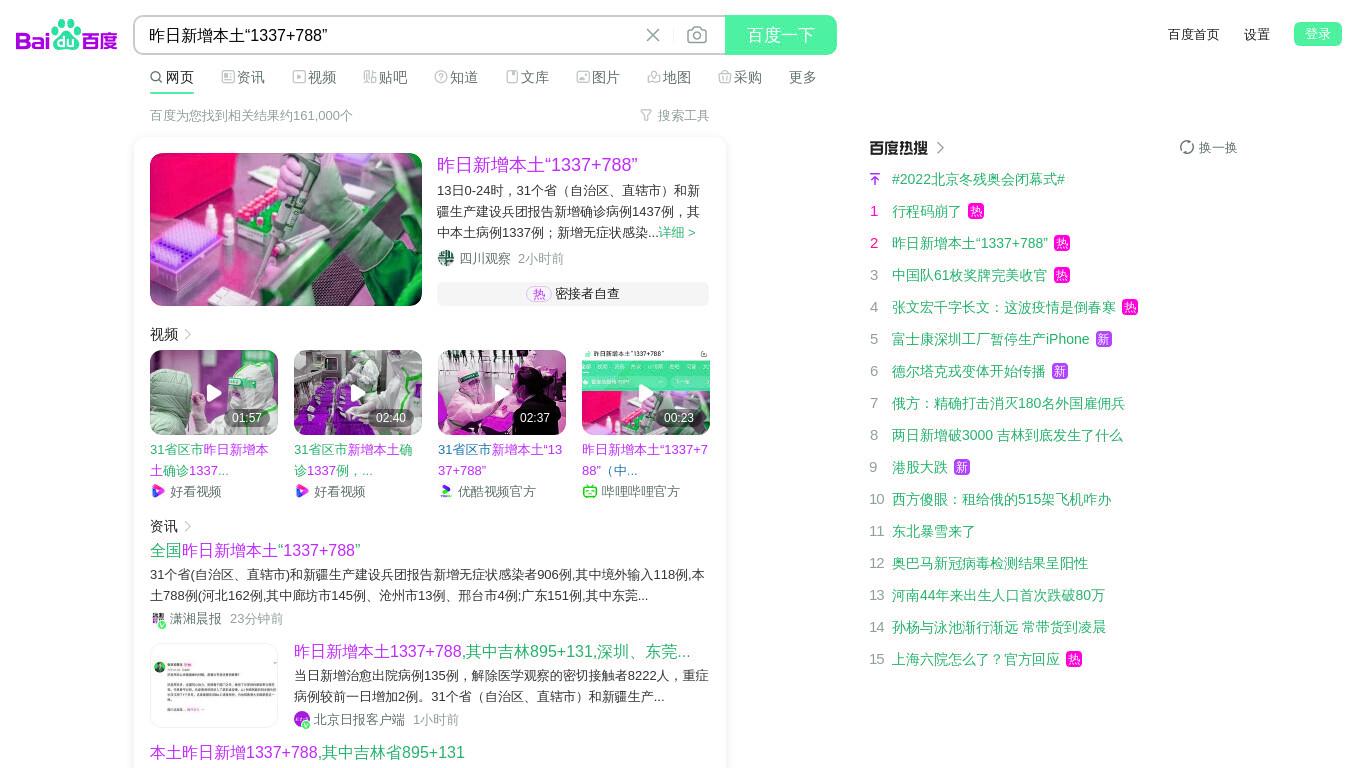The width and height of the screenshot is (1366, 768).
Task: Click the 北京日报客户端 source icon
Action: click(x=302, y=720)
